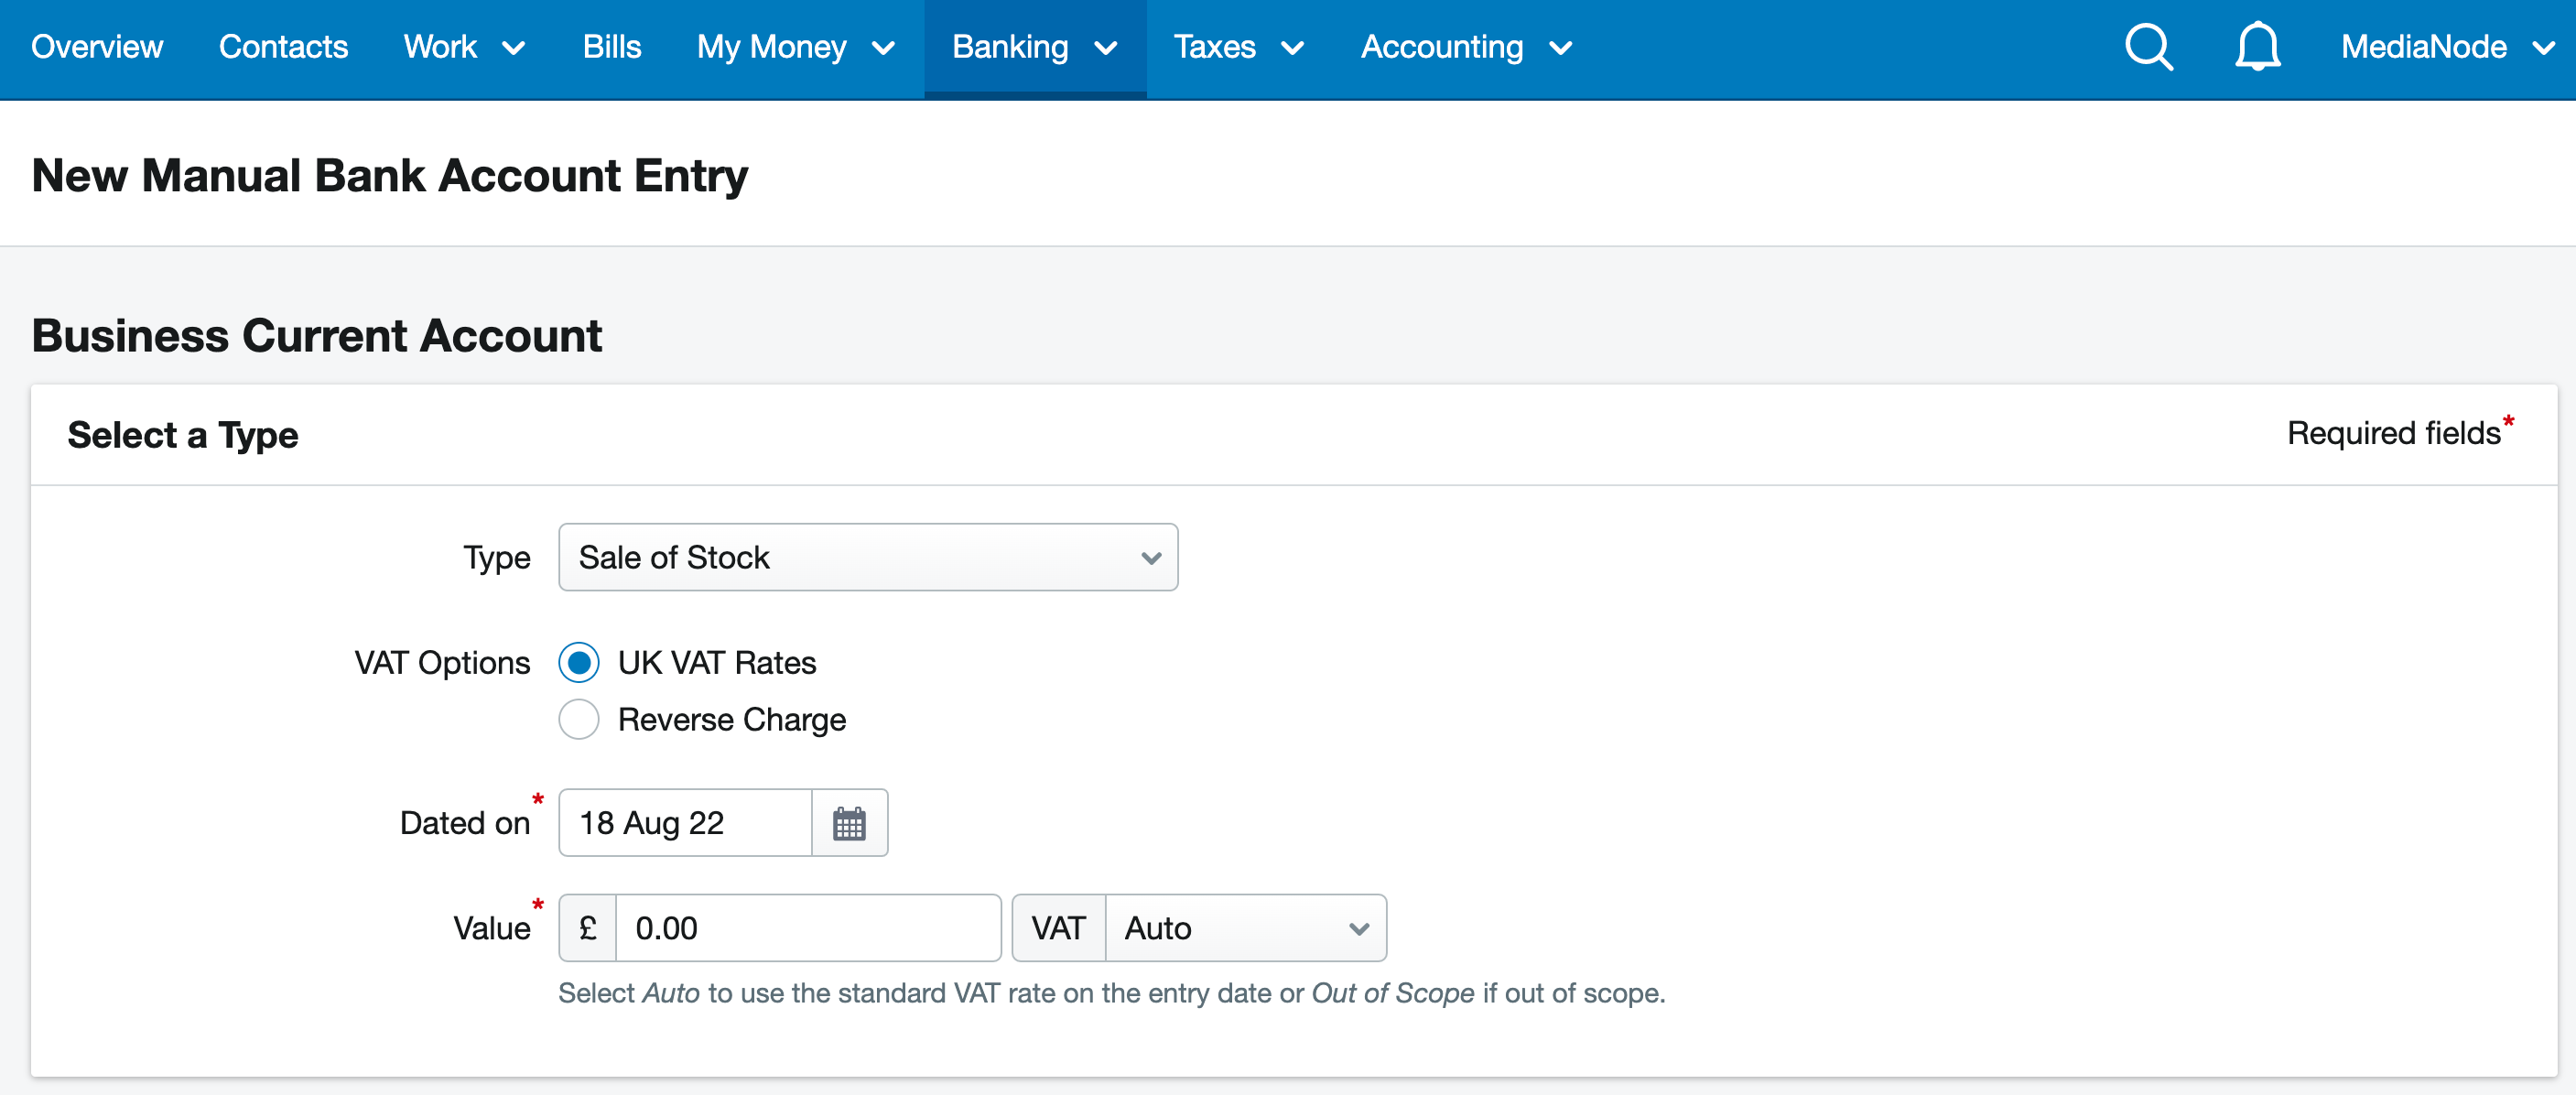Open the Type dropdown showing Sale of Stock

(x=868, y=558)
